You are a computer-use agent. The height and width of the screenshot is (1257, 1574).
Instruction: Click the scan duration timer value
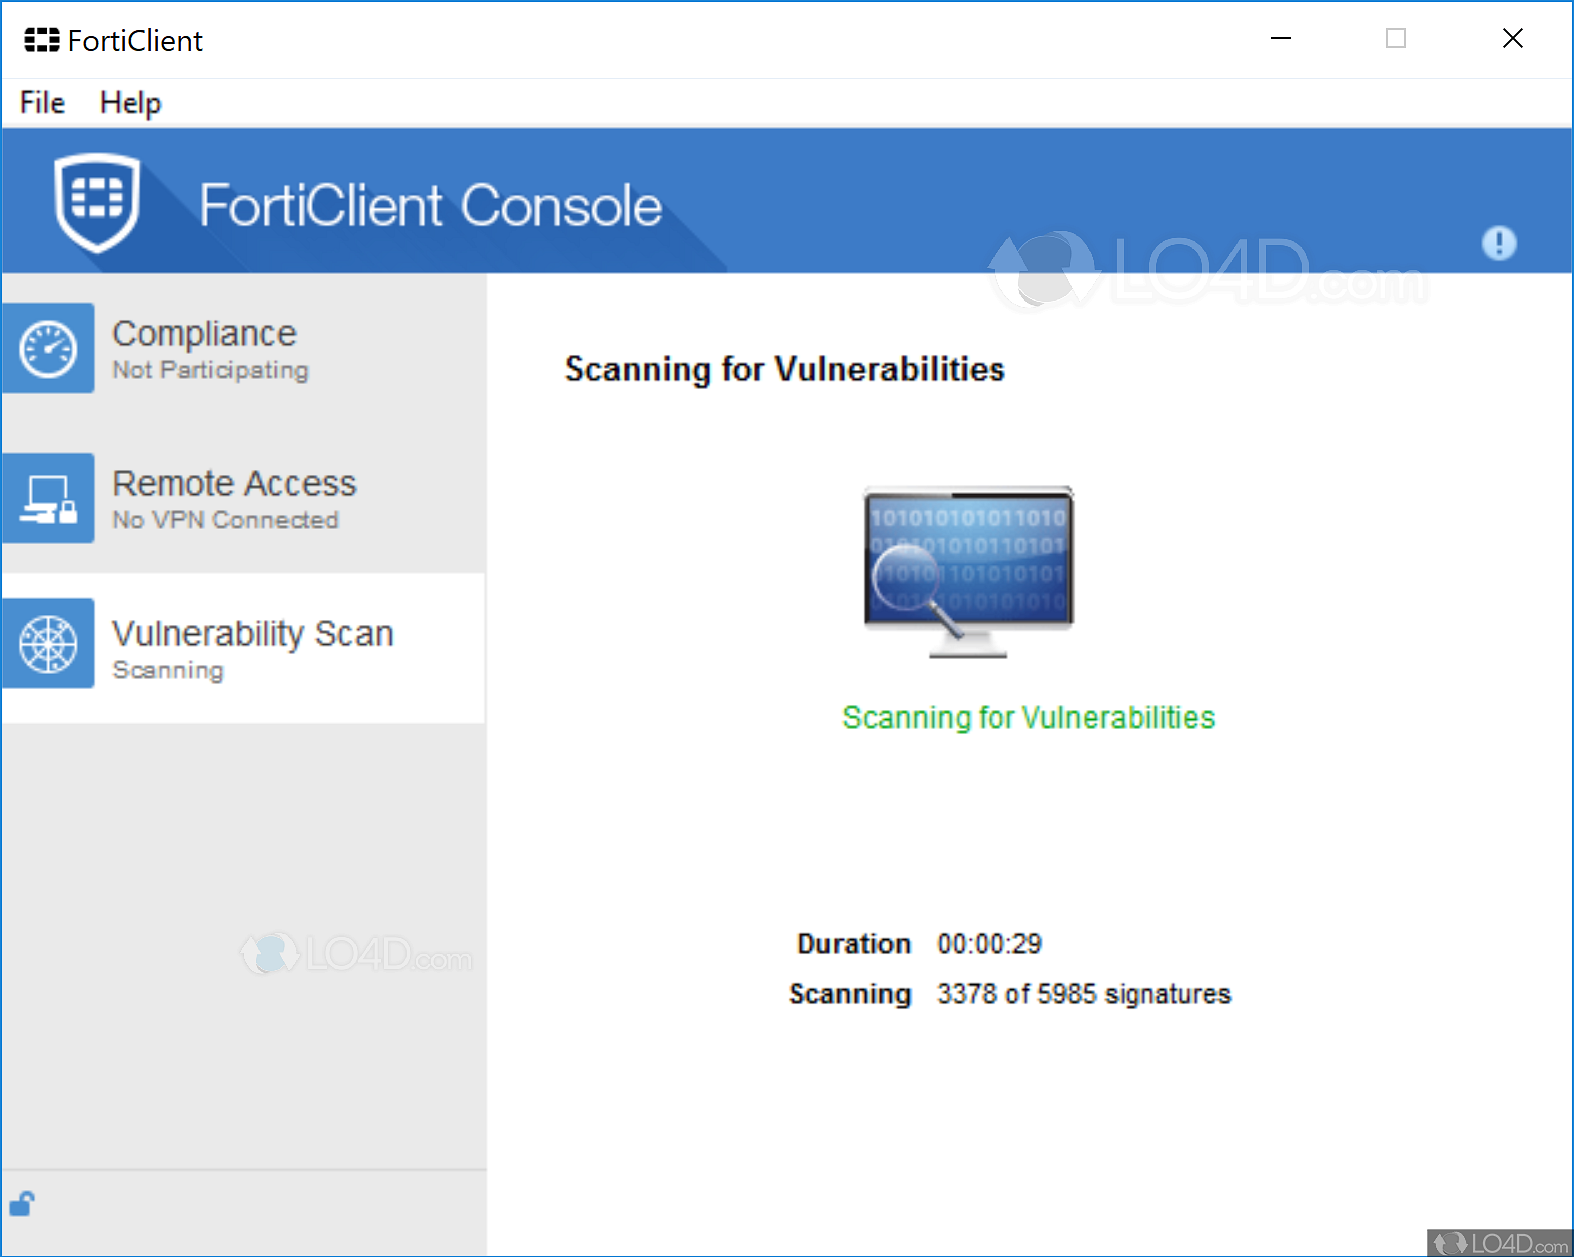click(989, 944)
